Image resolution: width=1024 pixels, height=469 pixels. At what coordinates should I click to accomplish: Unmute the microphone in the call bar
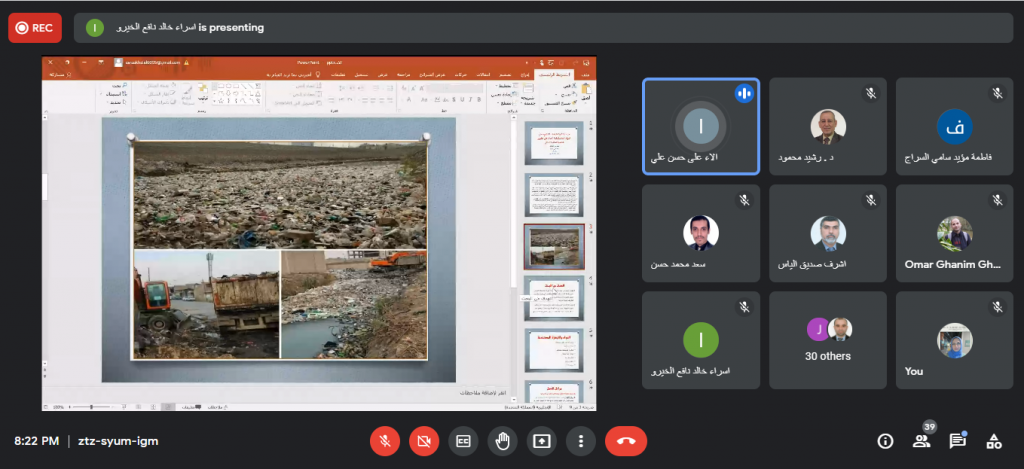pos(385,441)
